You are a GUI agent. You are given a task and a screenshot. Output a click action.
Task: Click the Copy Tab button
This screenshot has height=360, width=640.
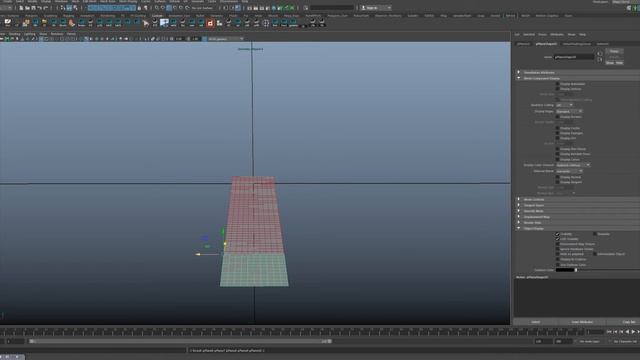629,322
